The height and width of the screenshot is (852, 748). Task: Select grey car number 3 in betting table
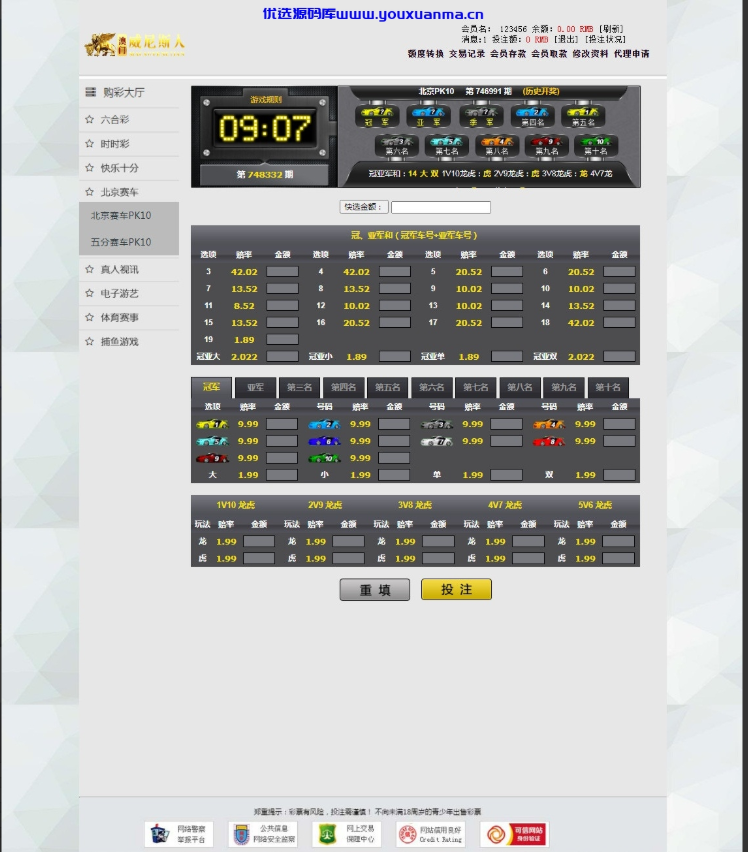tap(437, 424)
